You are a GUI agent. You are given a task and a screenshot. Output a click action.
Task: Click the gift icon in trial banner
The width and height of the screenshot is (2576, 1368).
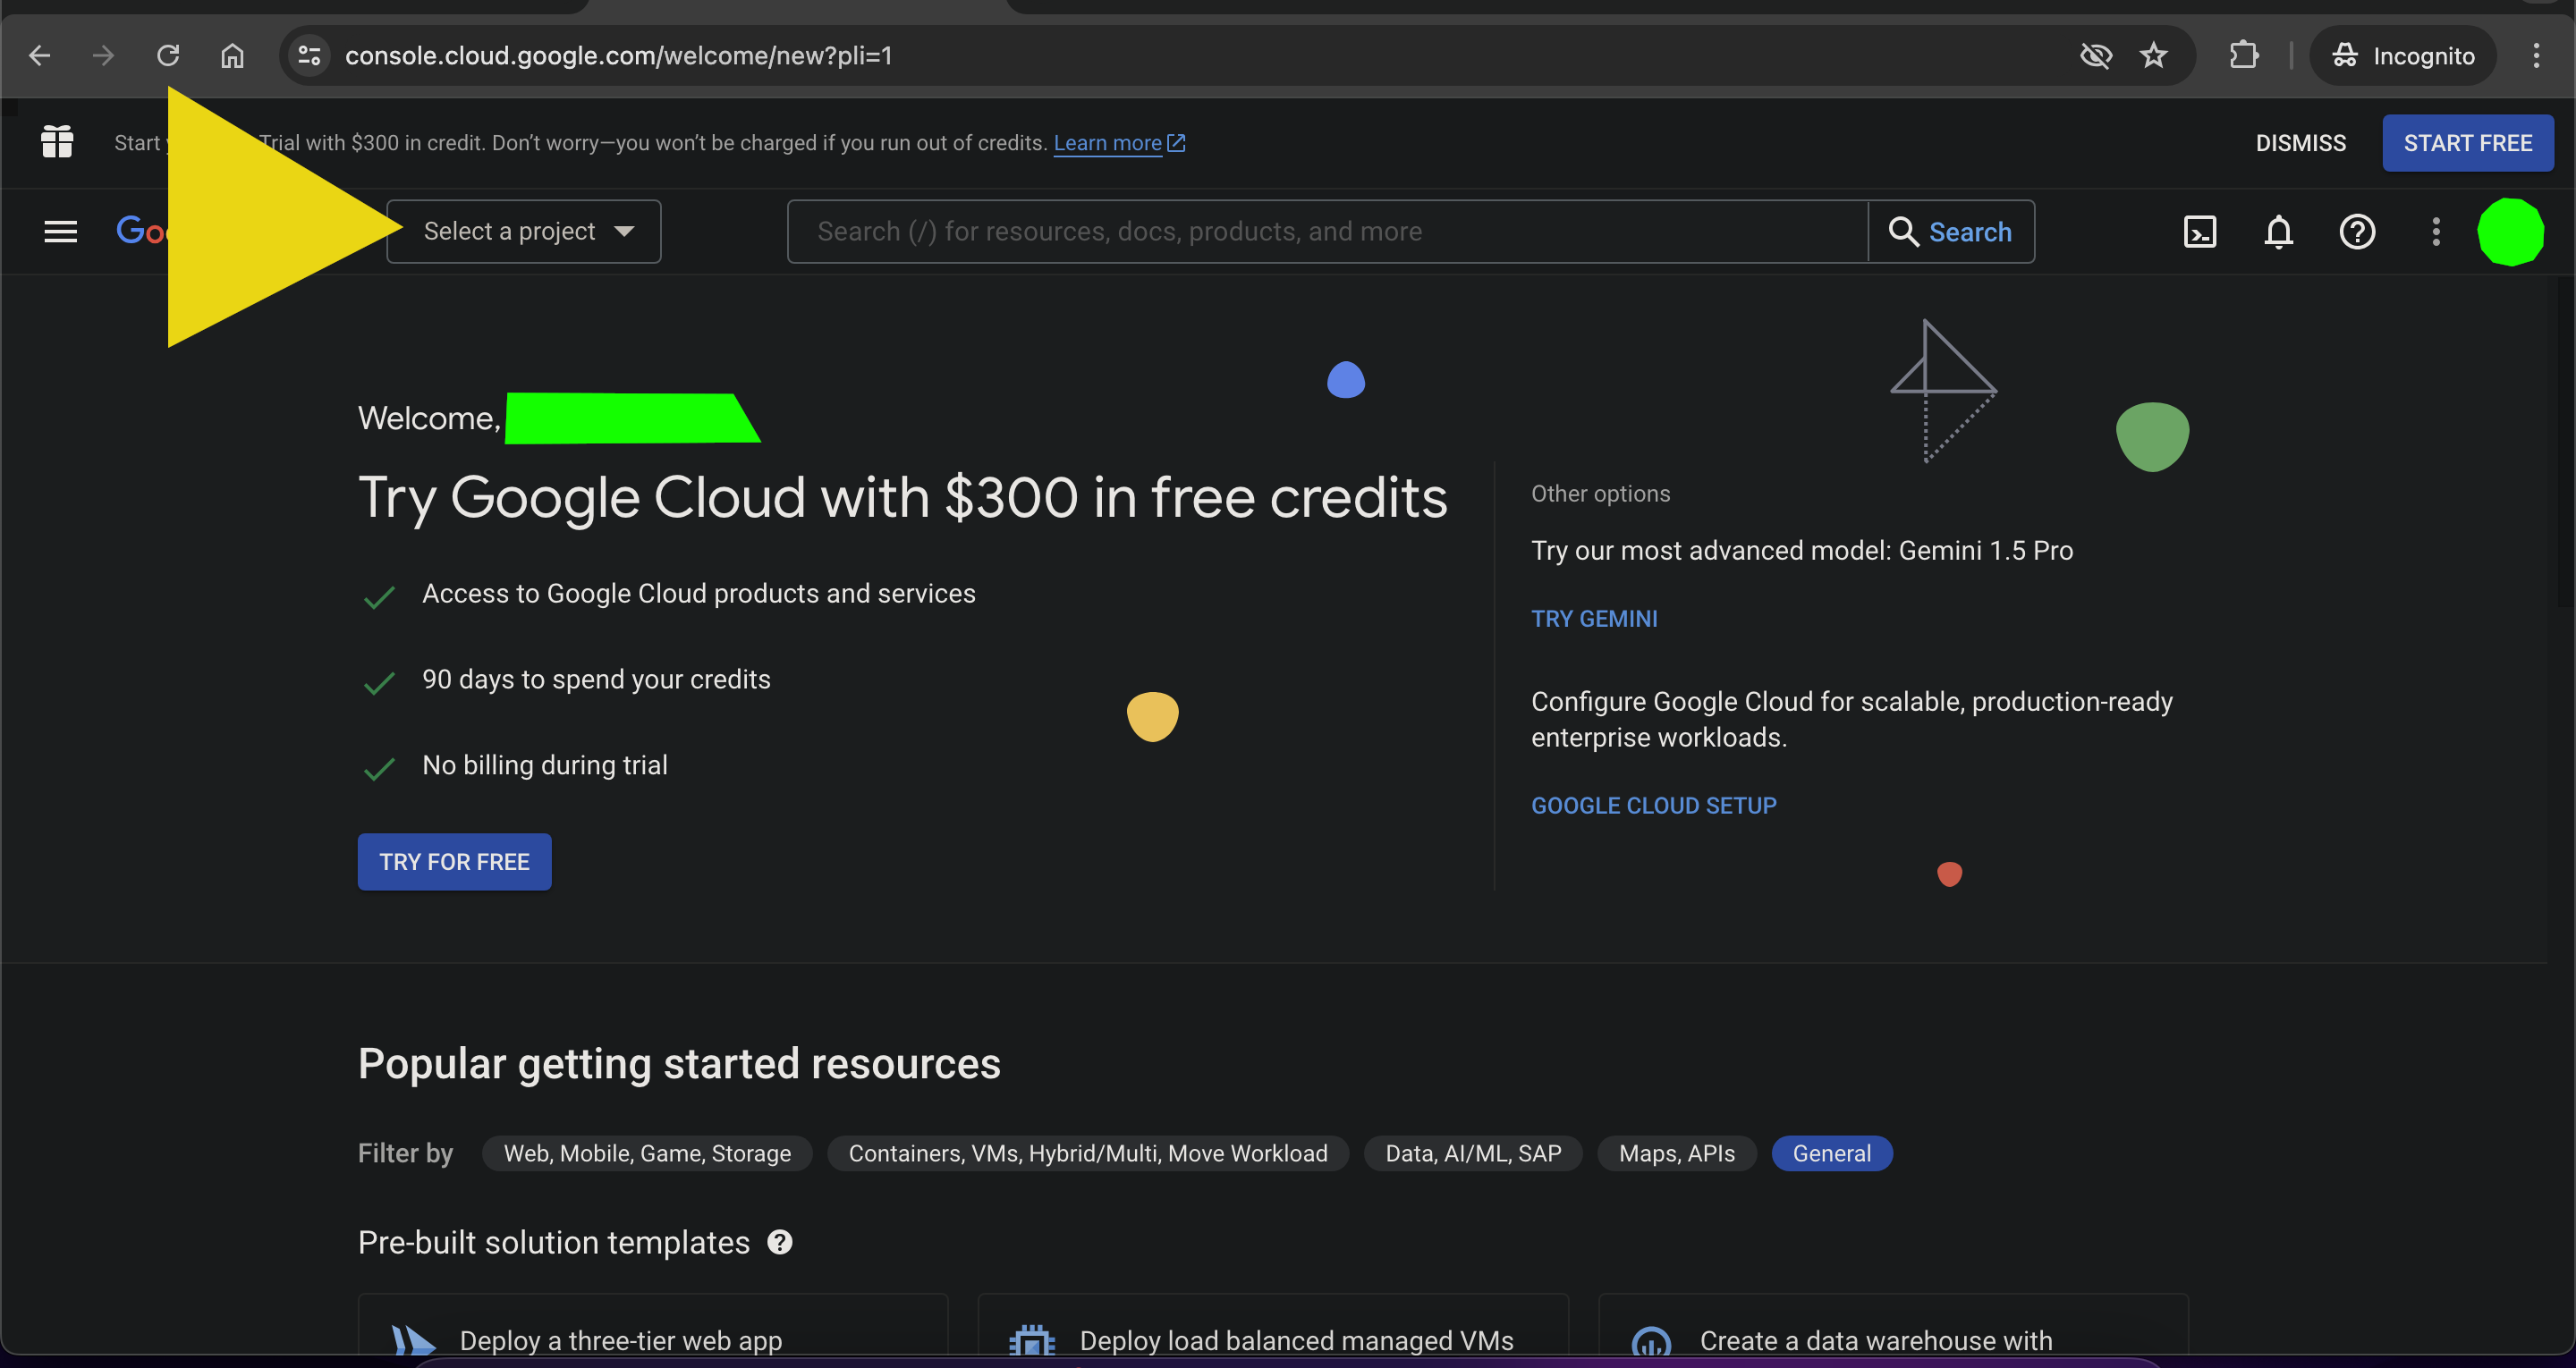[x=57, y=142]
